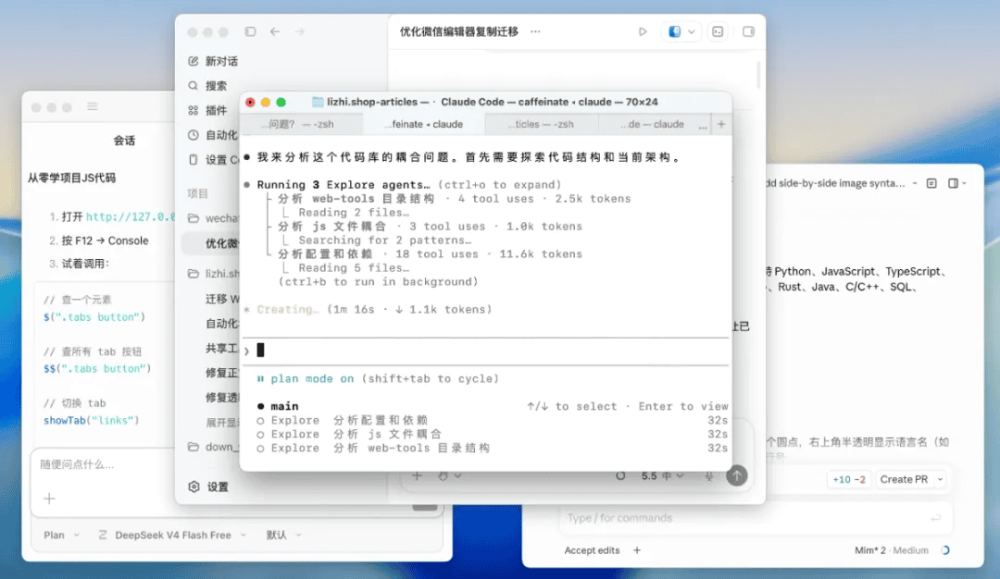Click the play triangle icon in middle window
Viewport: 1000px width, 579px height.
642,31
